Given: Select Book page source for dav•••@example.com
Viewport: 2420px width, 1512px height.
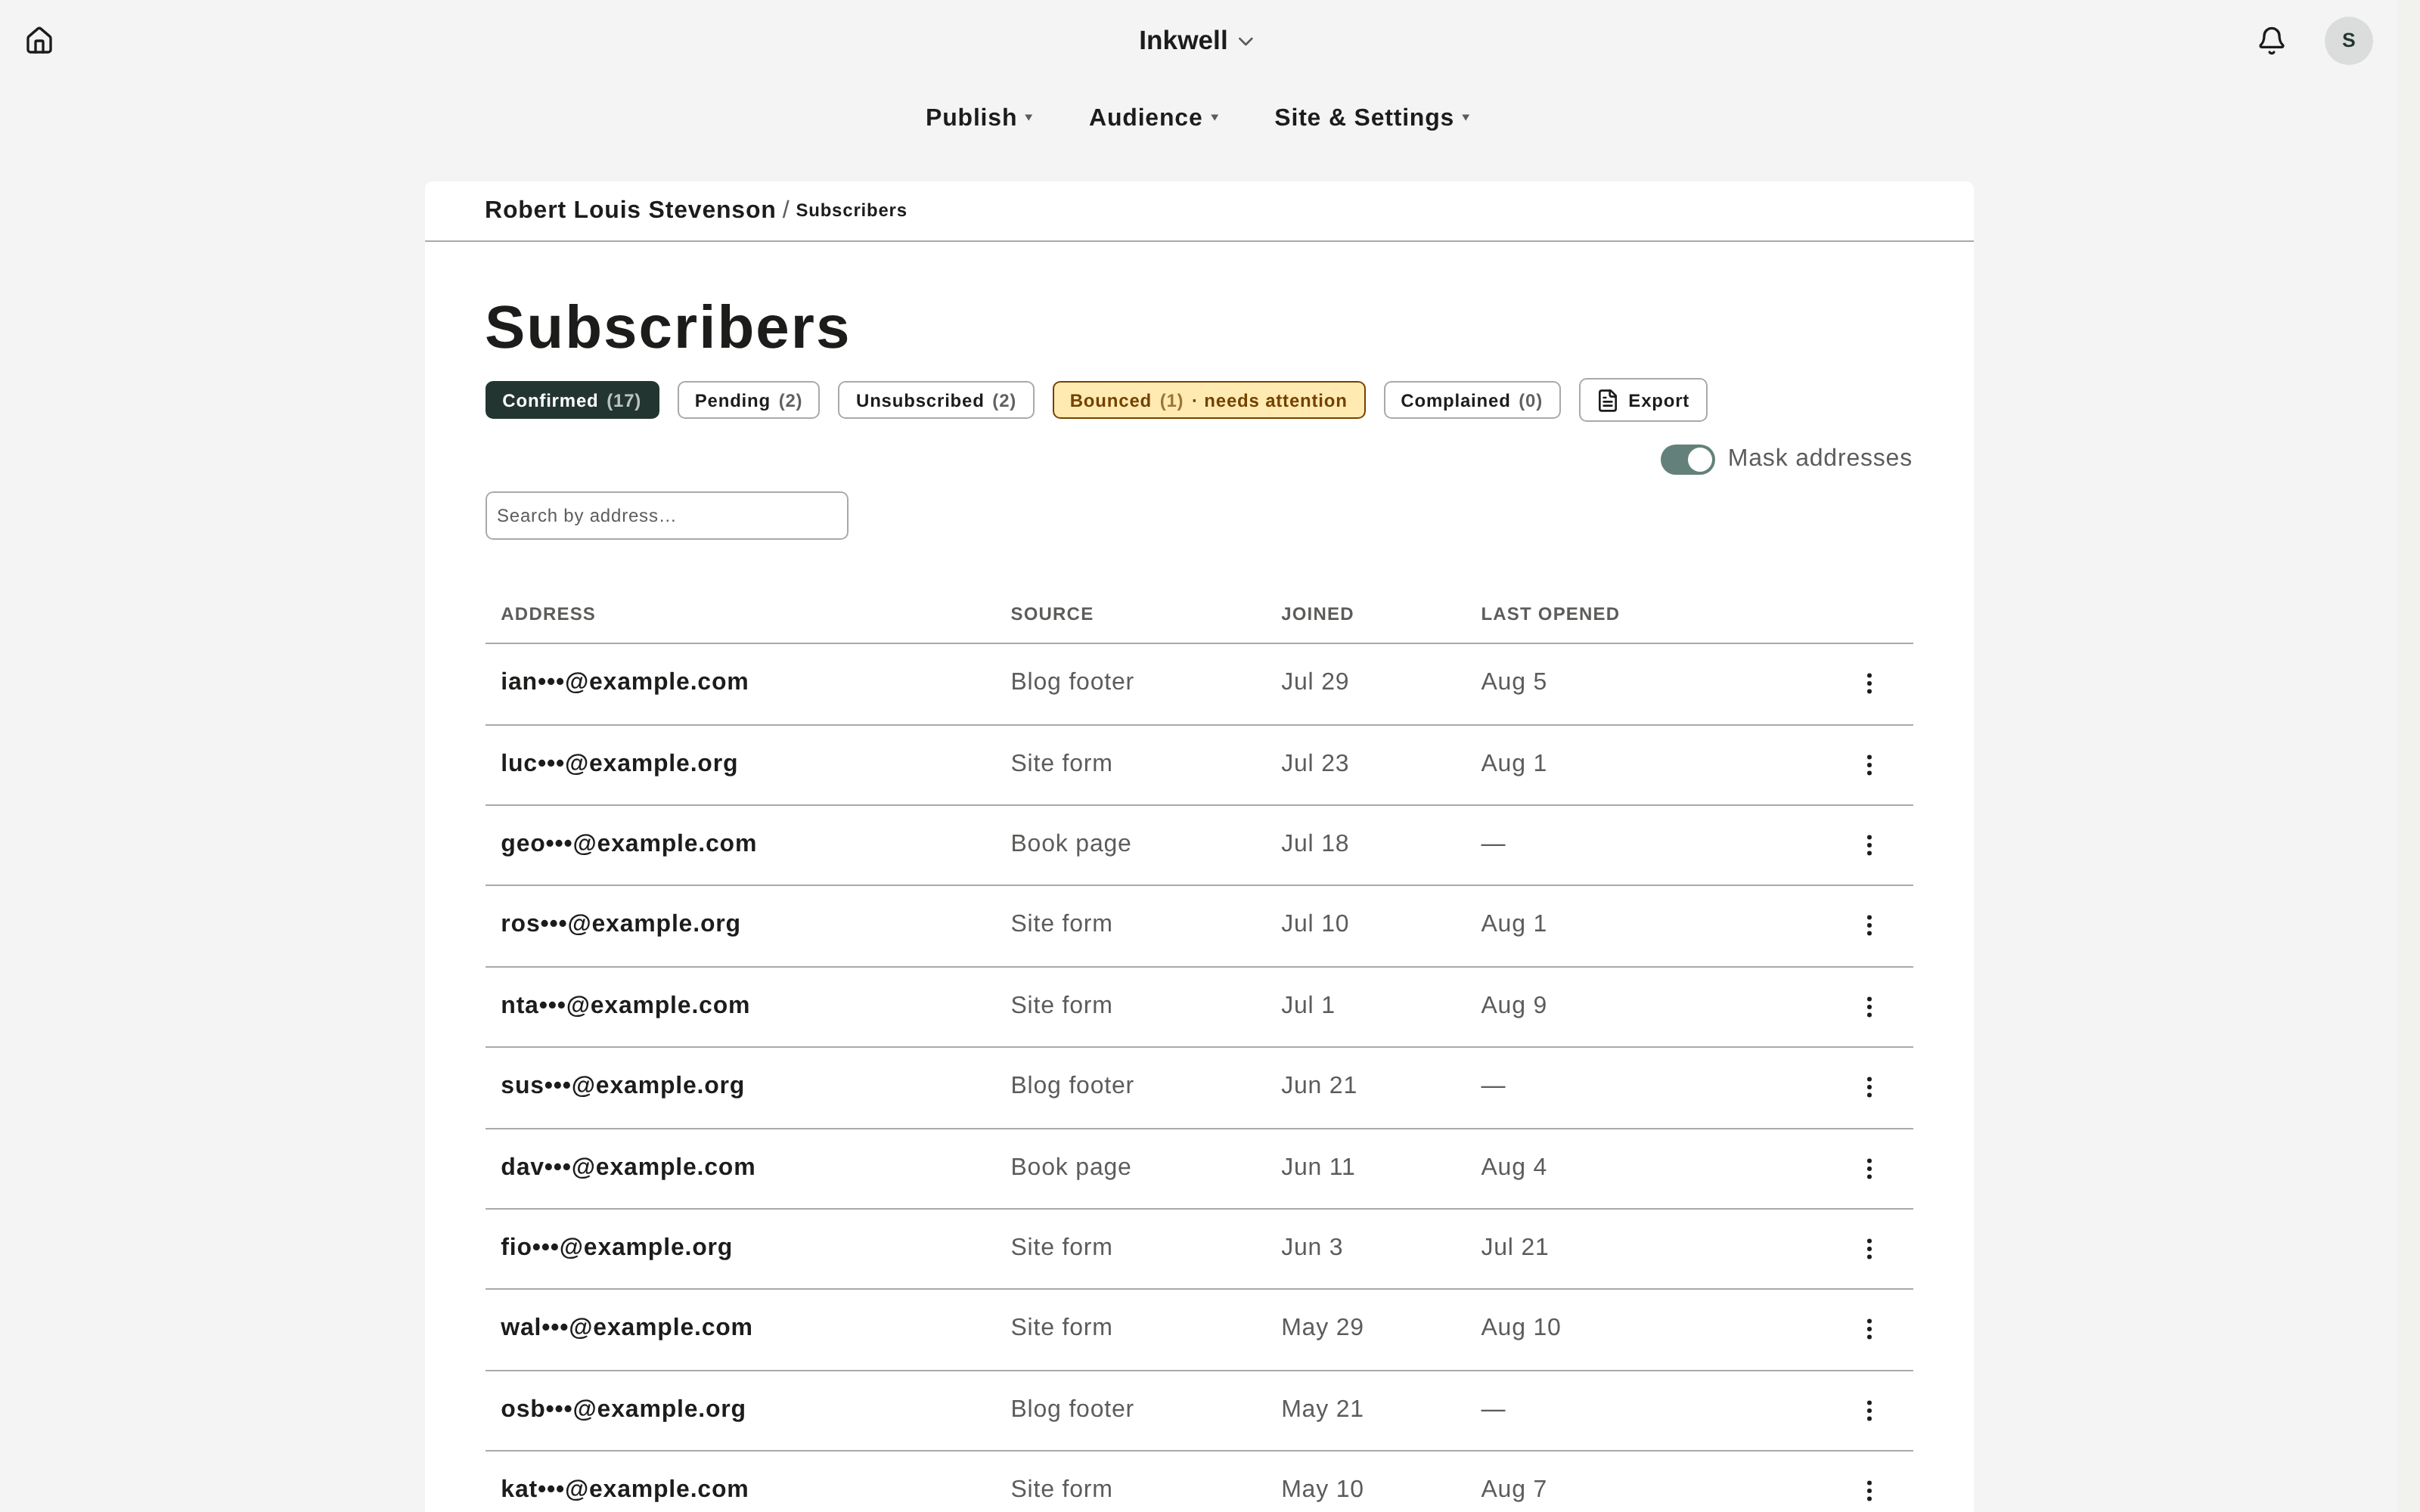Looking at the screenshot, I should (1070, 1168).
